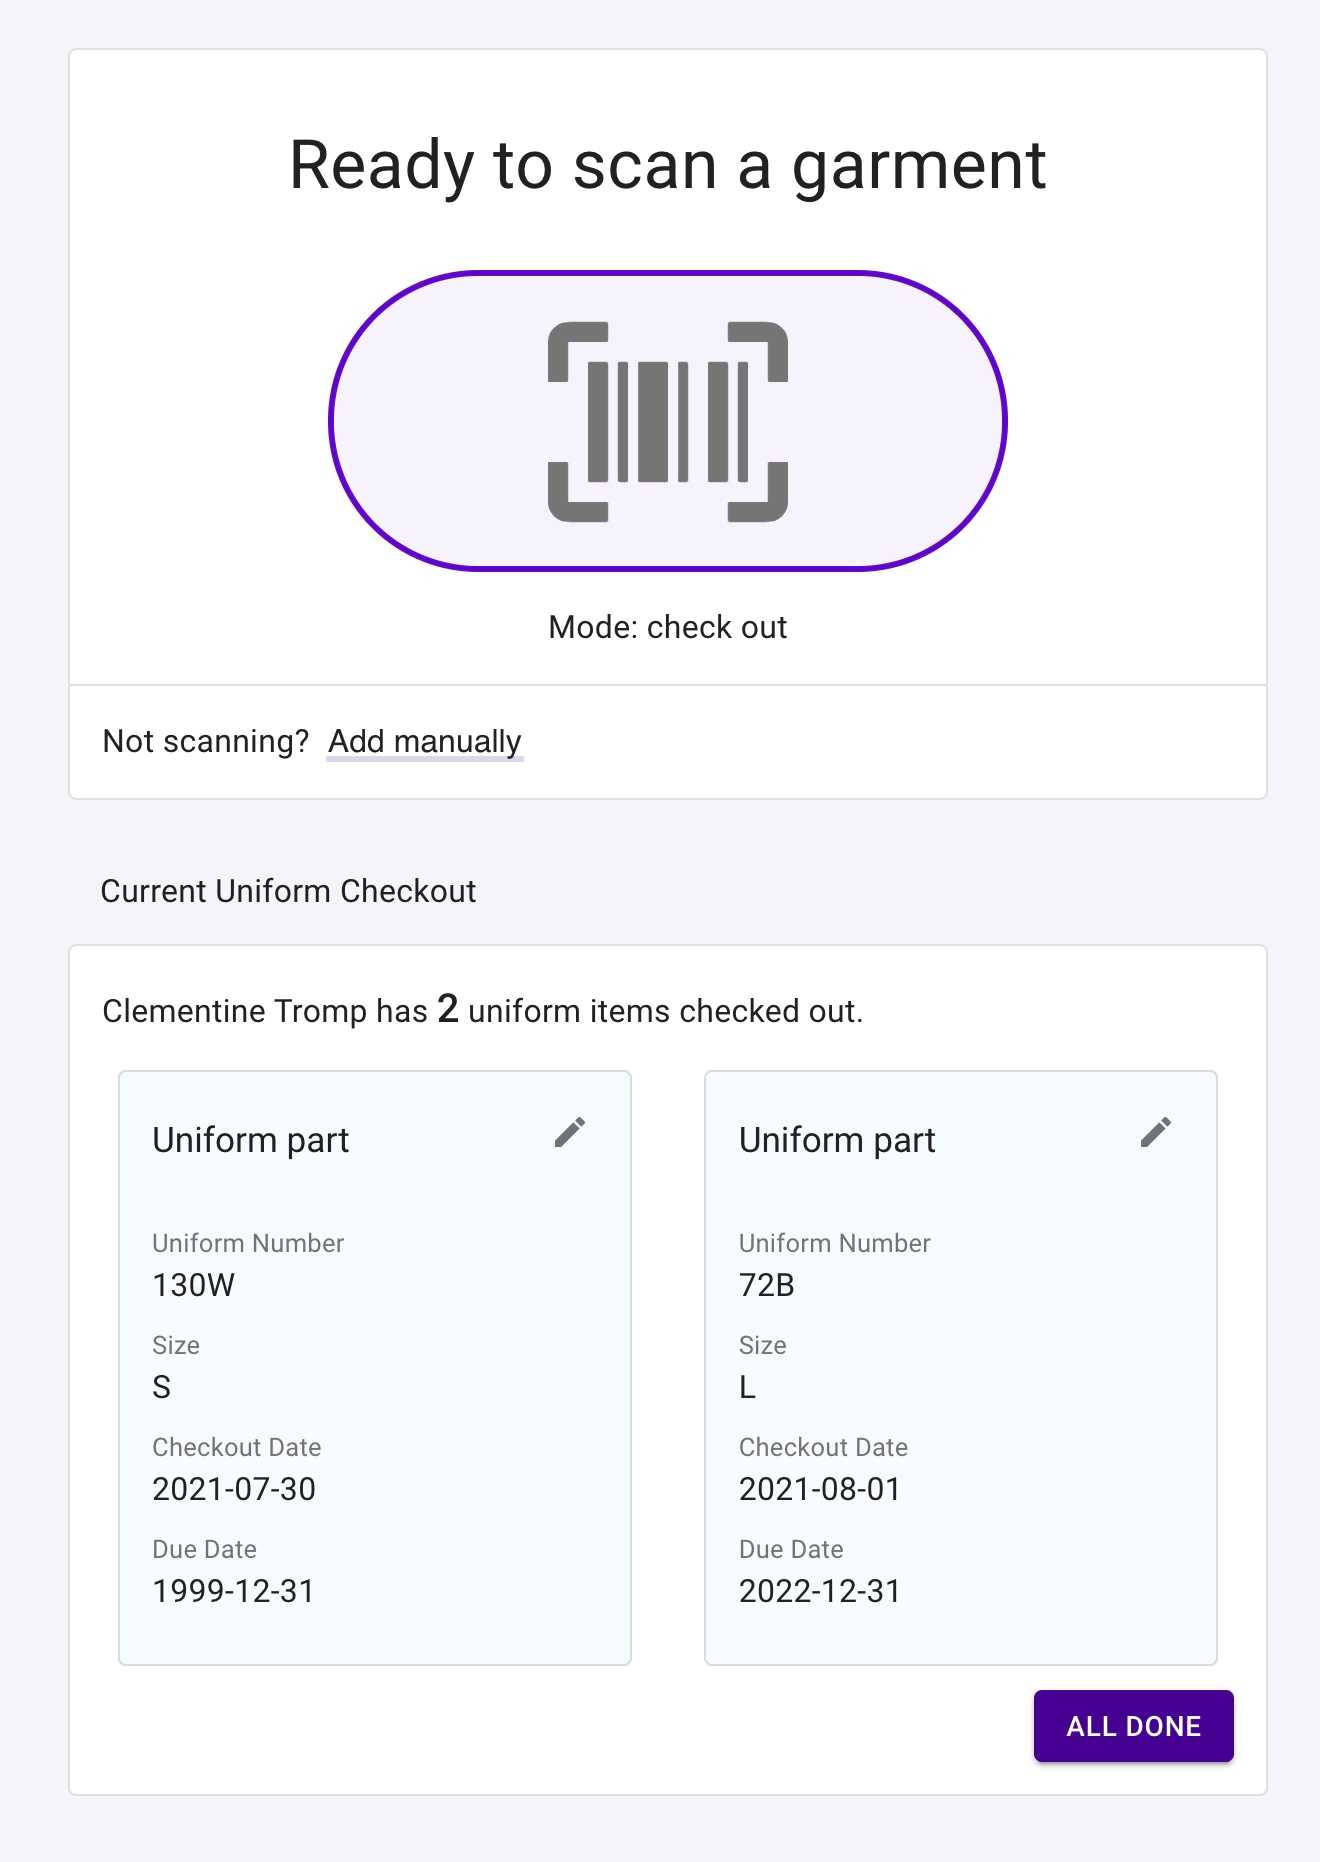
Task: Click the 'Not scanning?' text
Action: click(x=206, y=741)
